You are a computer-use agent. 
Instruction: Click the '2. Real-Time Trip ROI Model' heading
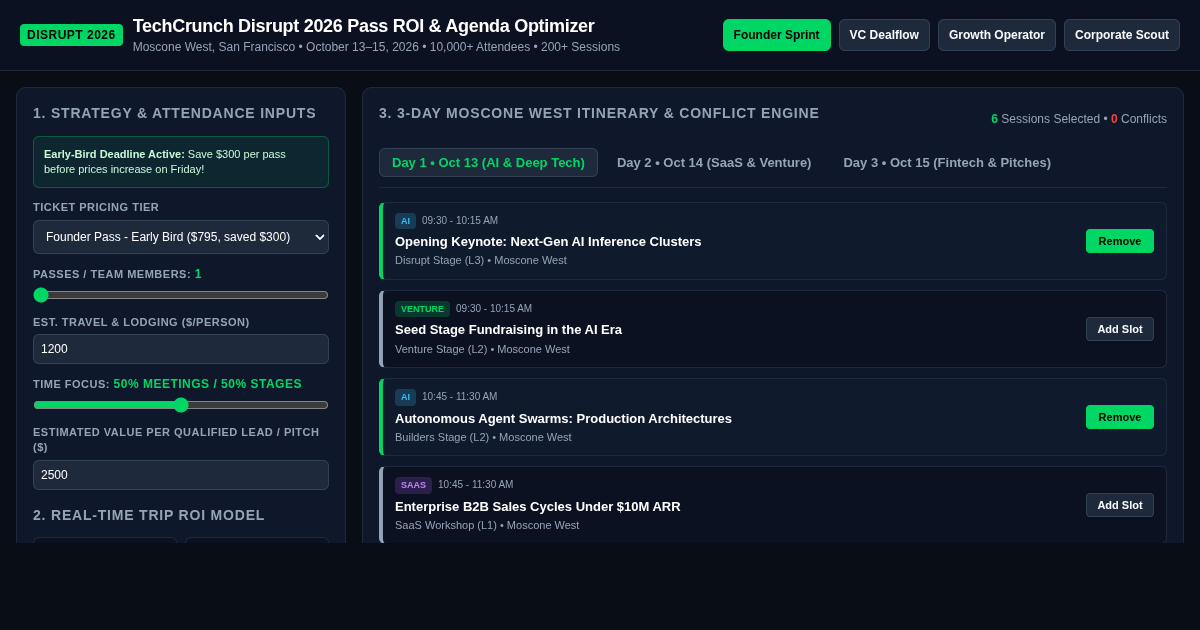click(x=149, y=515)
